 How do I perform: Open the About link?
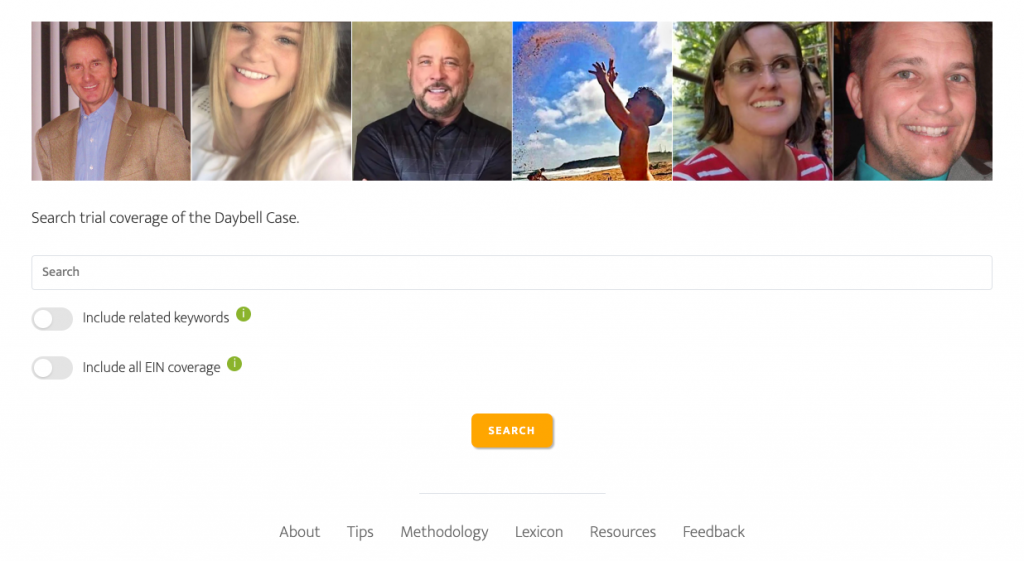(300, 532)
